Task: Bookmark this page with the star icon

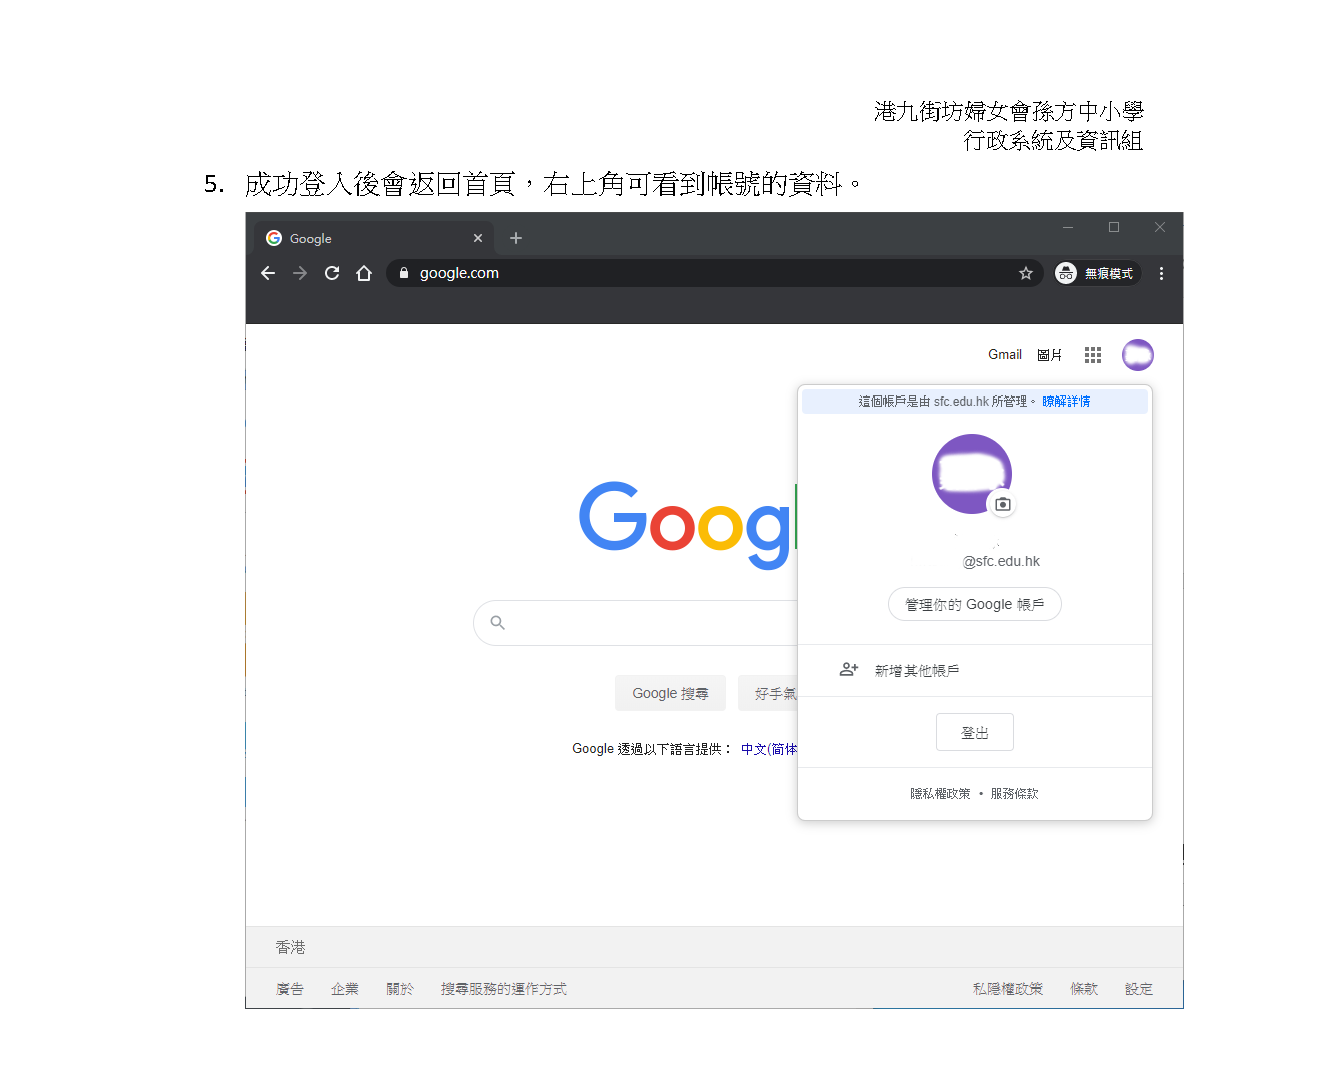Action: coord(1026,273)
